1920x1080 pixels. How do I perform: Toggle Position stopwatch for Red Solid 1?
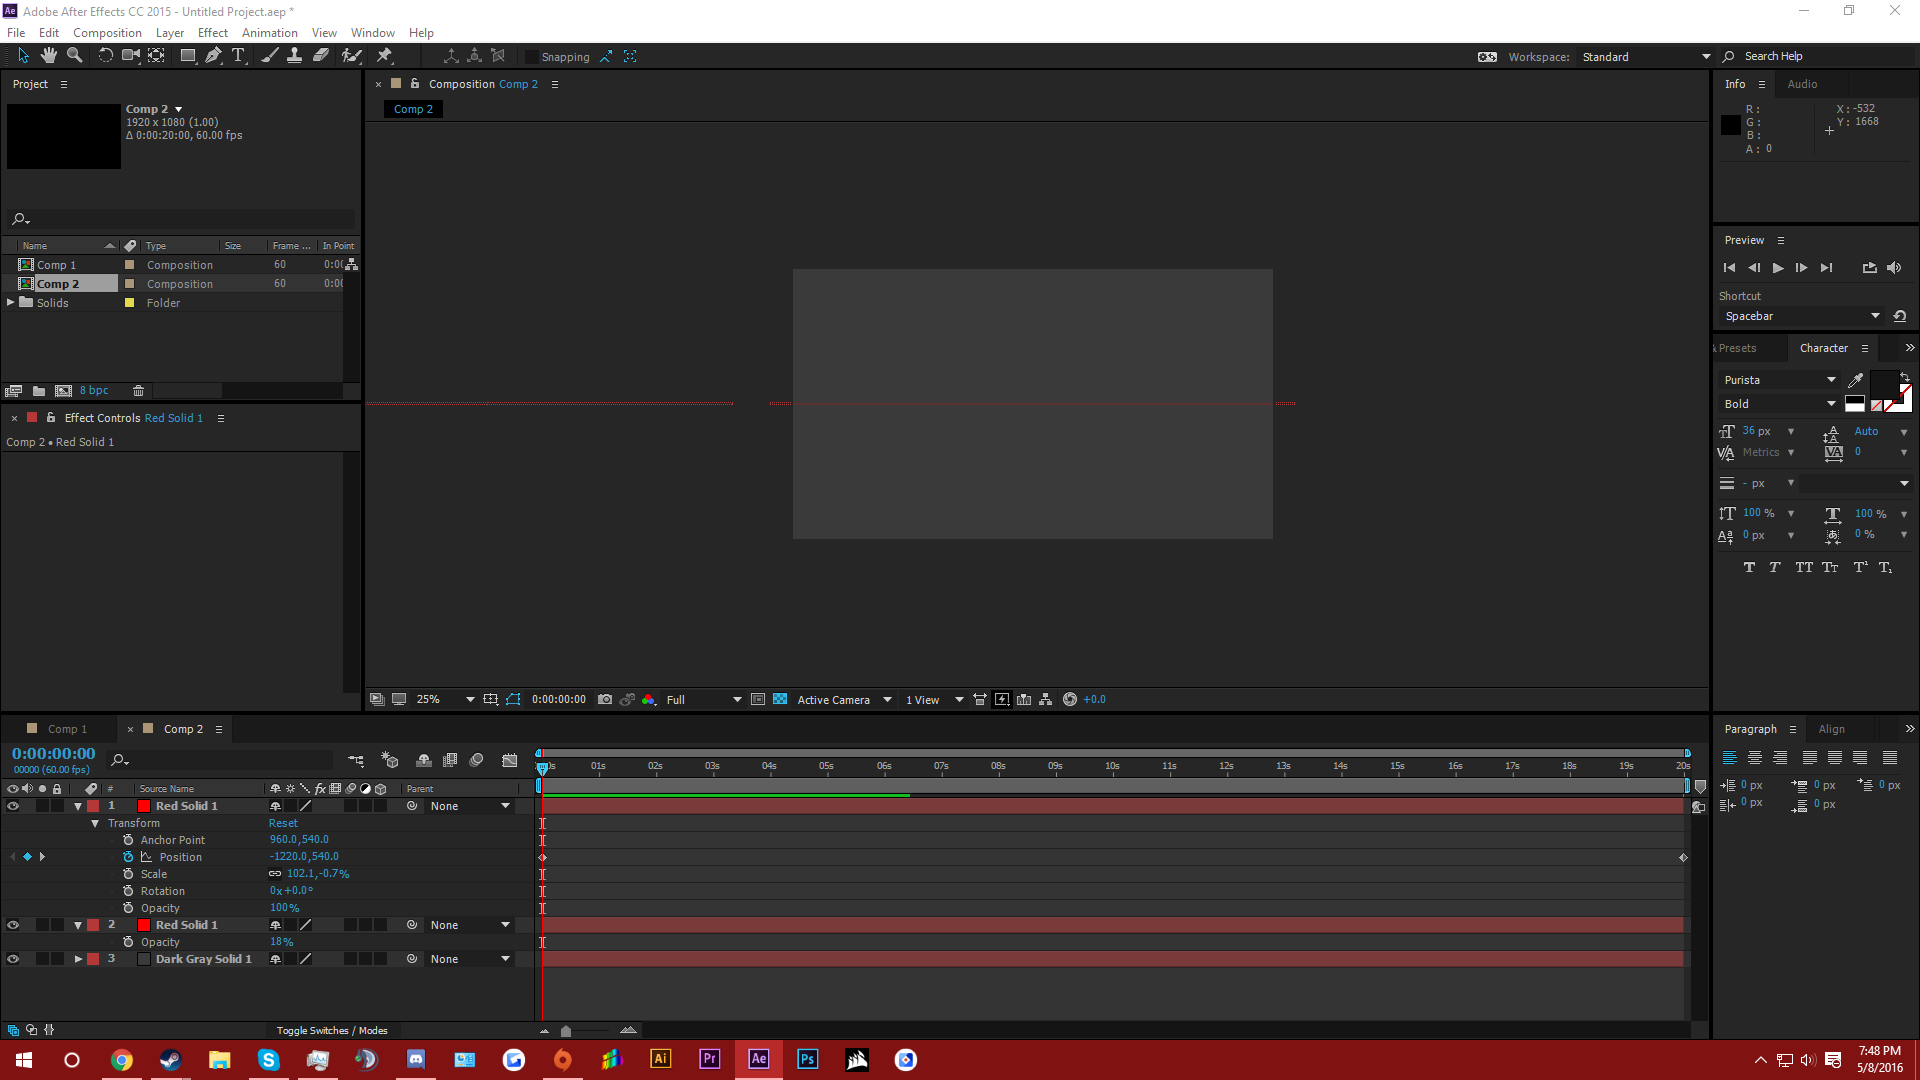click(128, 857)
